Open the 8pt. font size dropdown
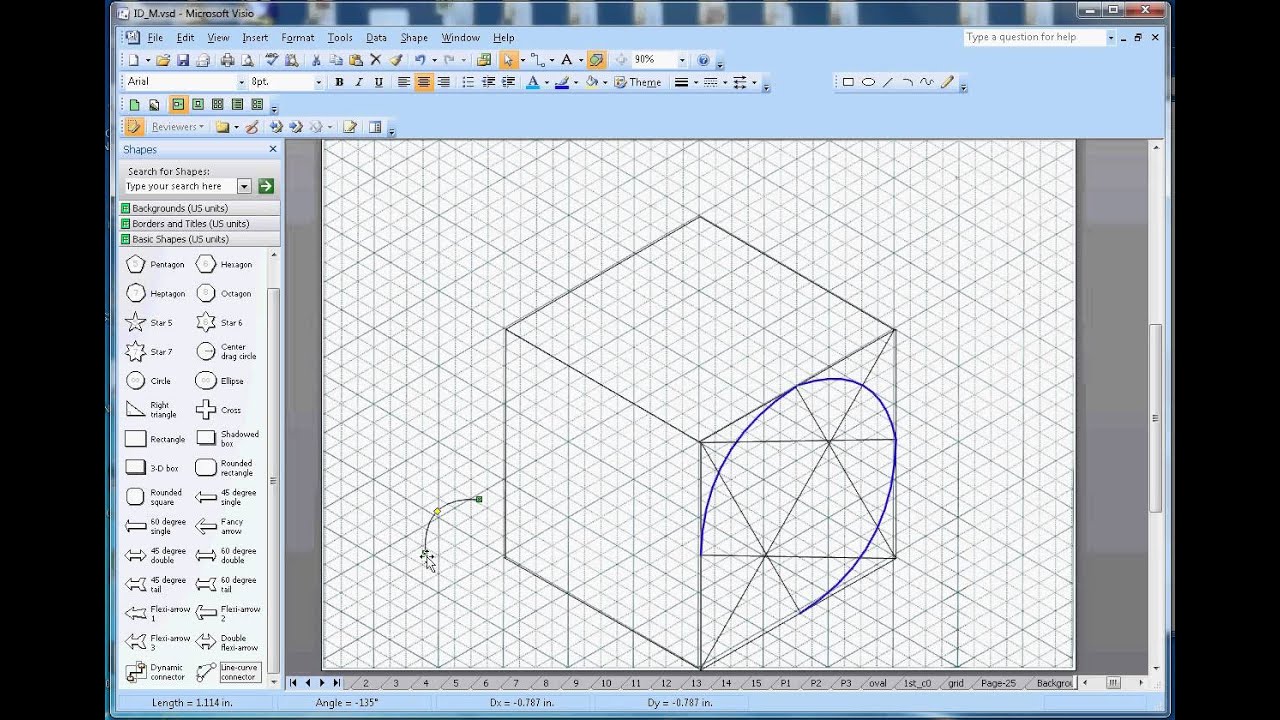Image resolution: width=1280 pixels, height=720 pixels. coord(318,82)
